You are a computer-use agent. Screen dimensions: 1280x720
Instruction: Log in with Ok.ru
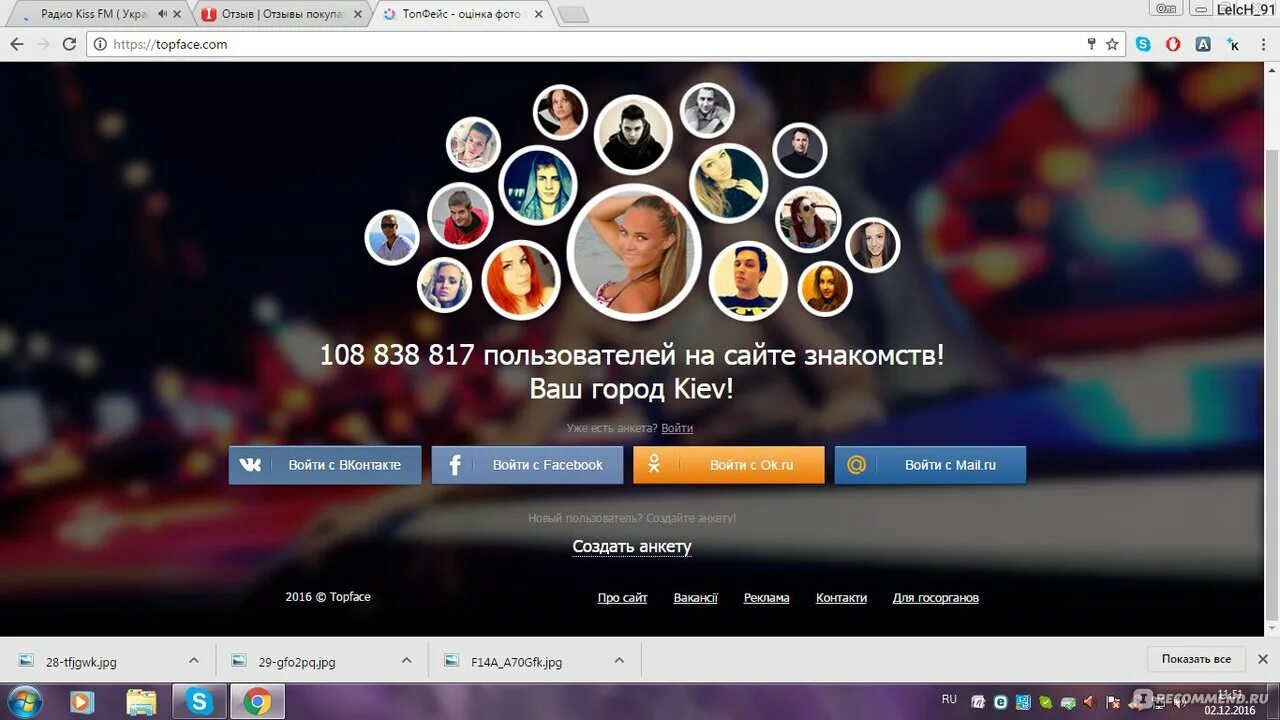coord(729,465)
